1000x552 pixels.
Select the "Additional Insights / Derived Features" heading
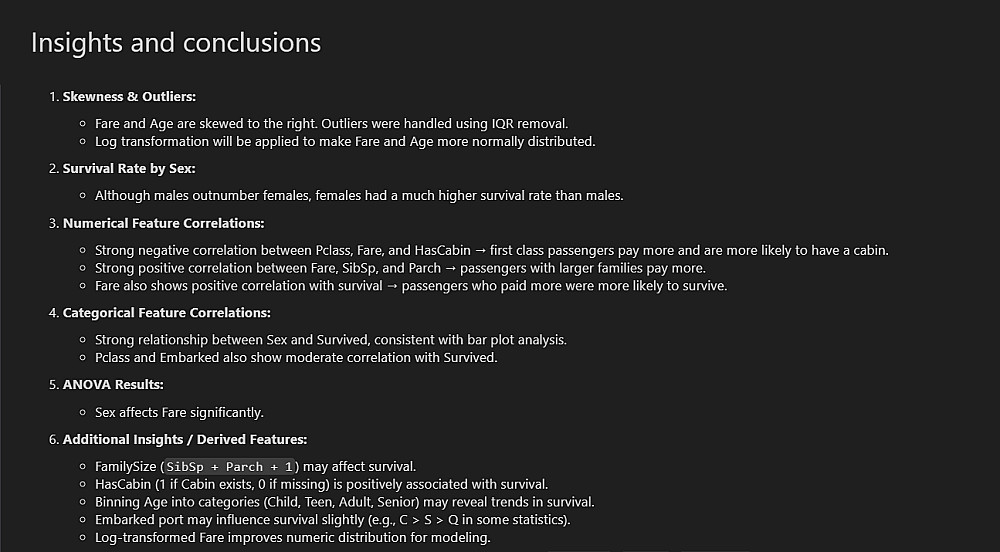click(x=185, y=439)
